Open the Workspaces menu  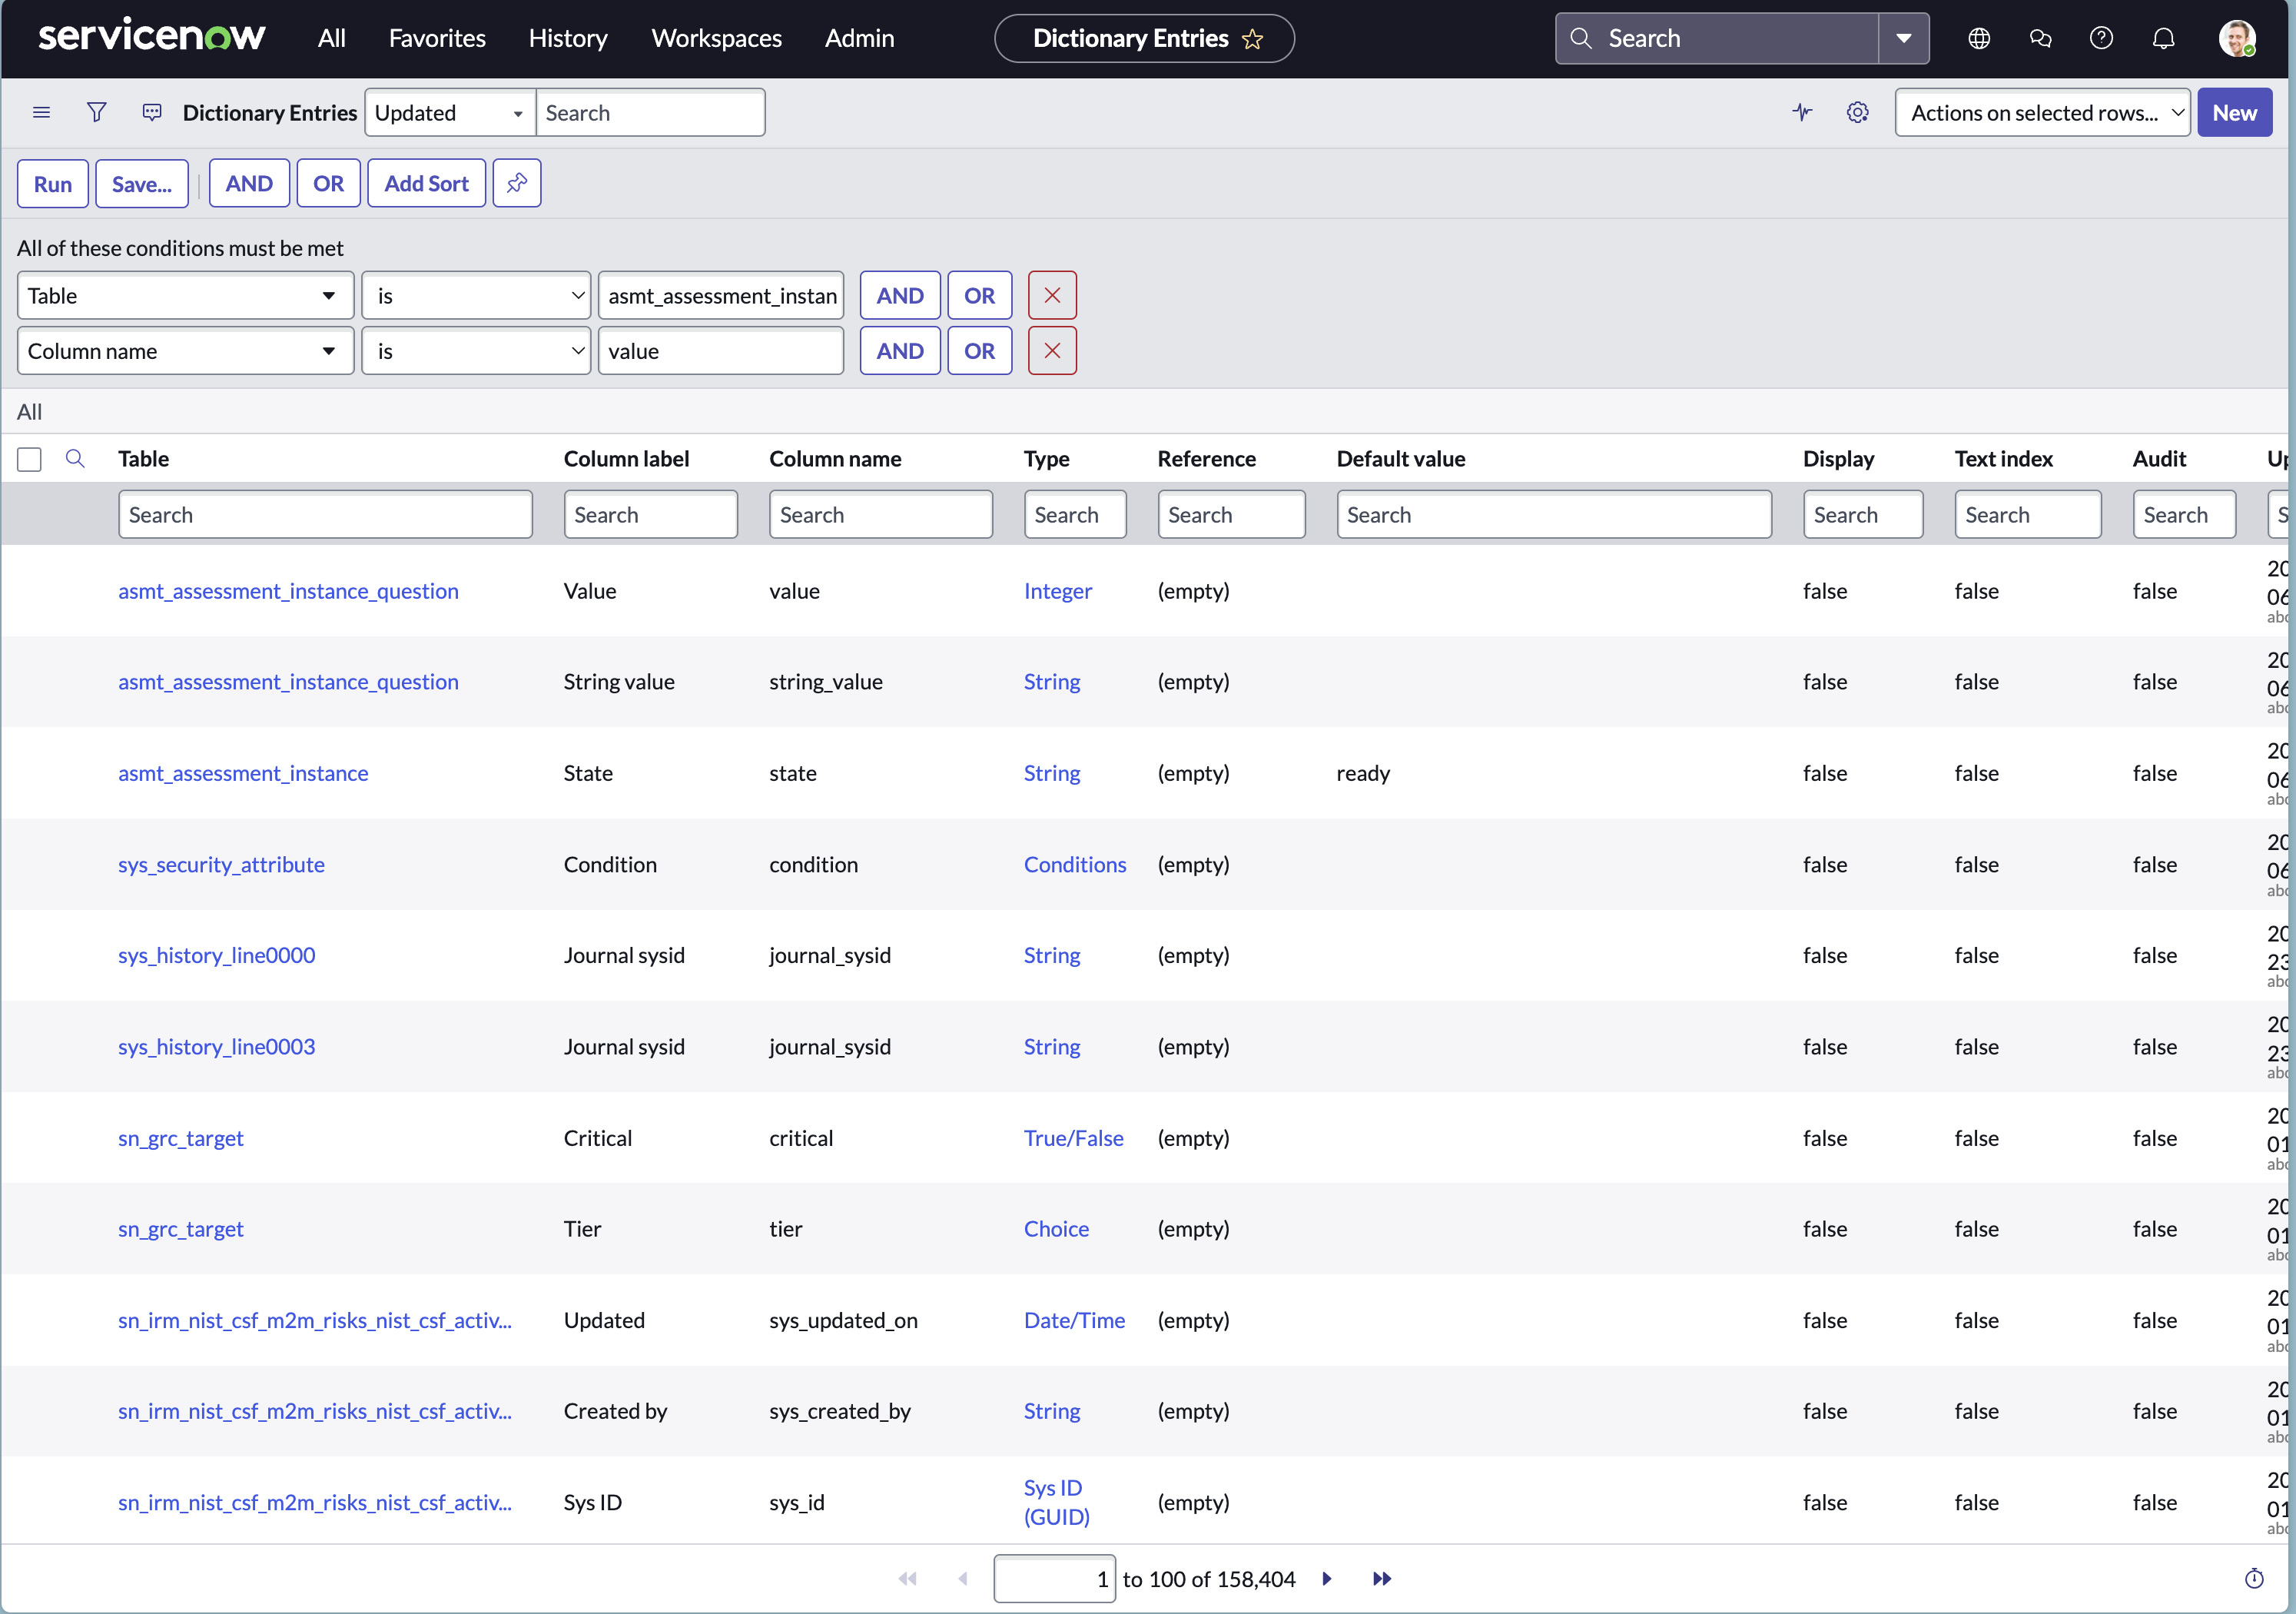tap(716, 38)
